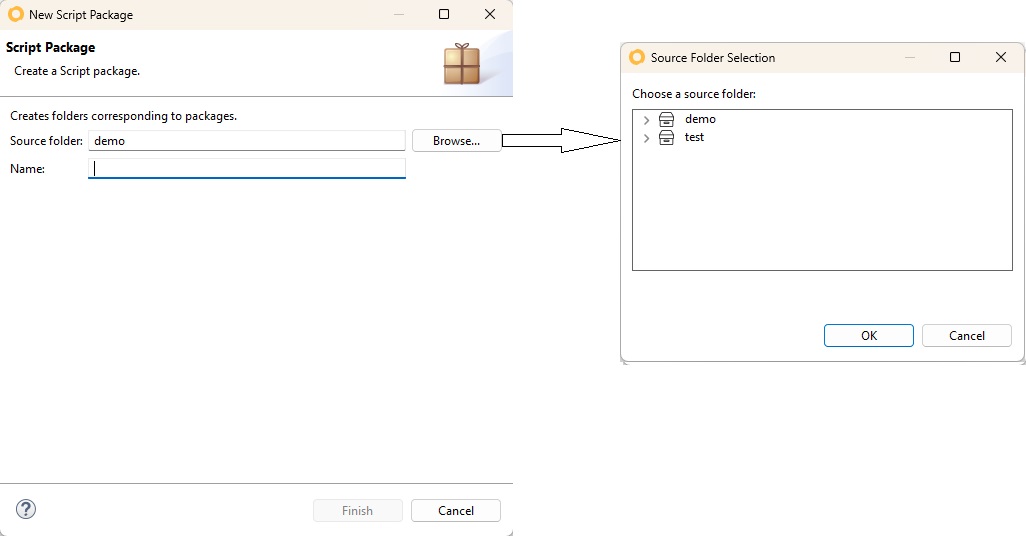Close the Source Folder Selection dialog
The height and width of the screenshot is (536, 1026).
click(x=1001, y=58)
